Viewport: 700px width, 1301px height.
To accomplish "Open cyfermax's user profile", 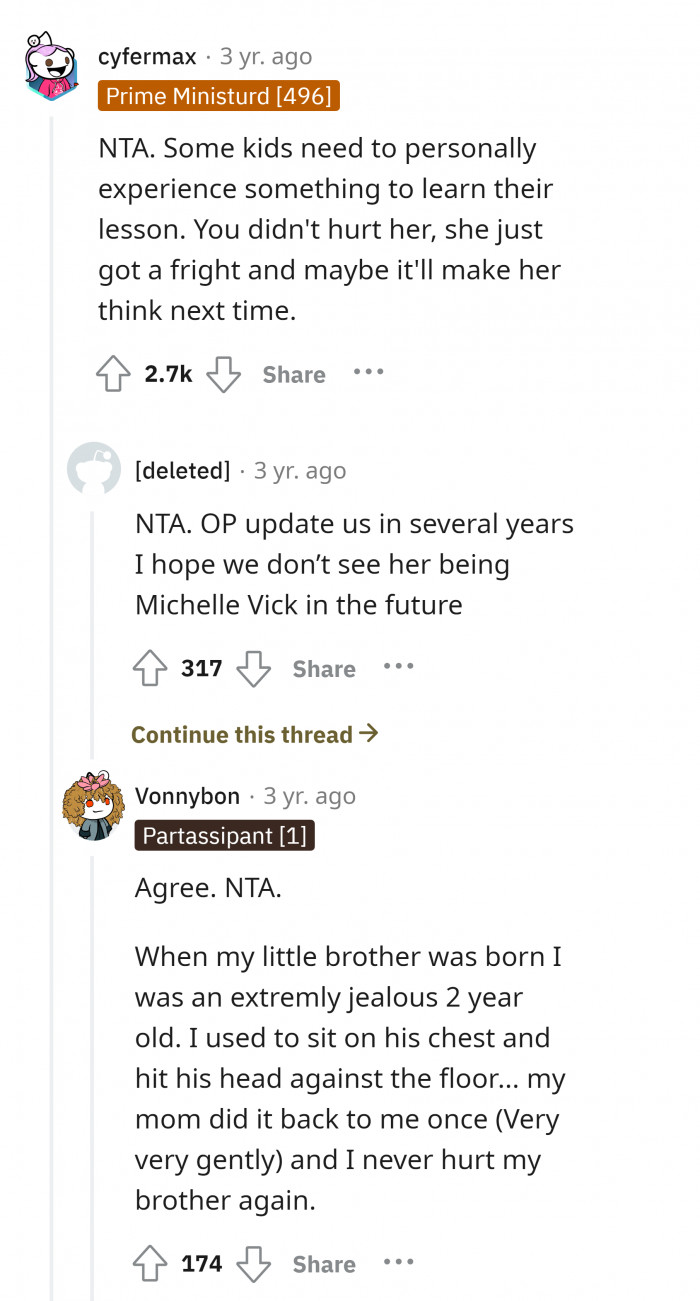I will click(x=148, y=57).
